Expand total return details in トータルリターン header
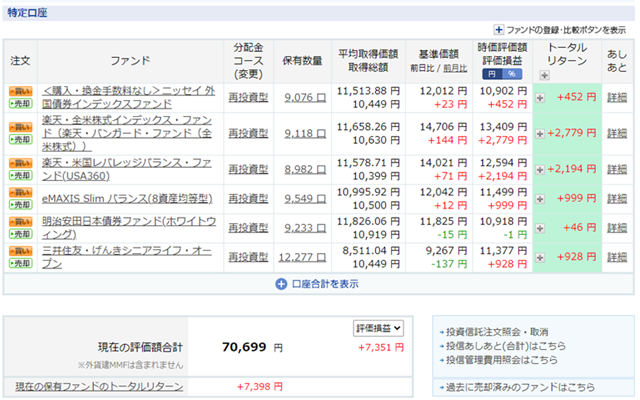640x400 pixels. (544, 75)
